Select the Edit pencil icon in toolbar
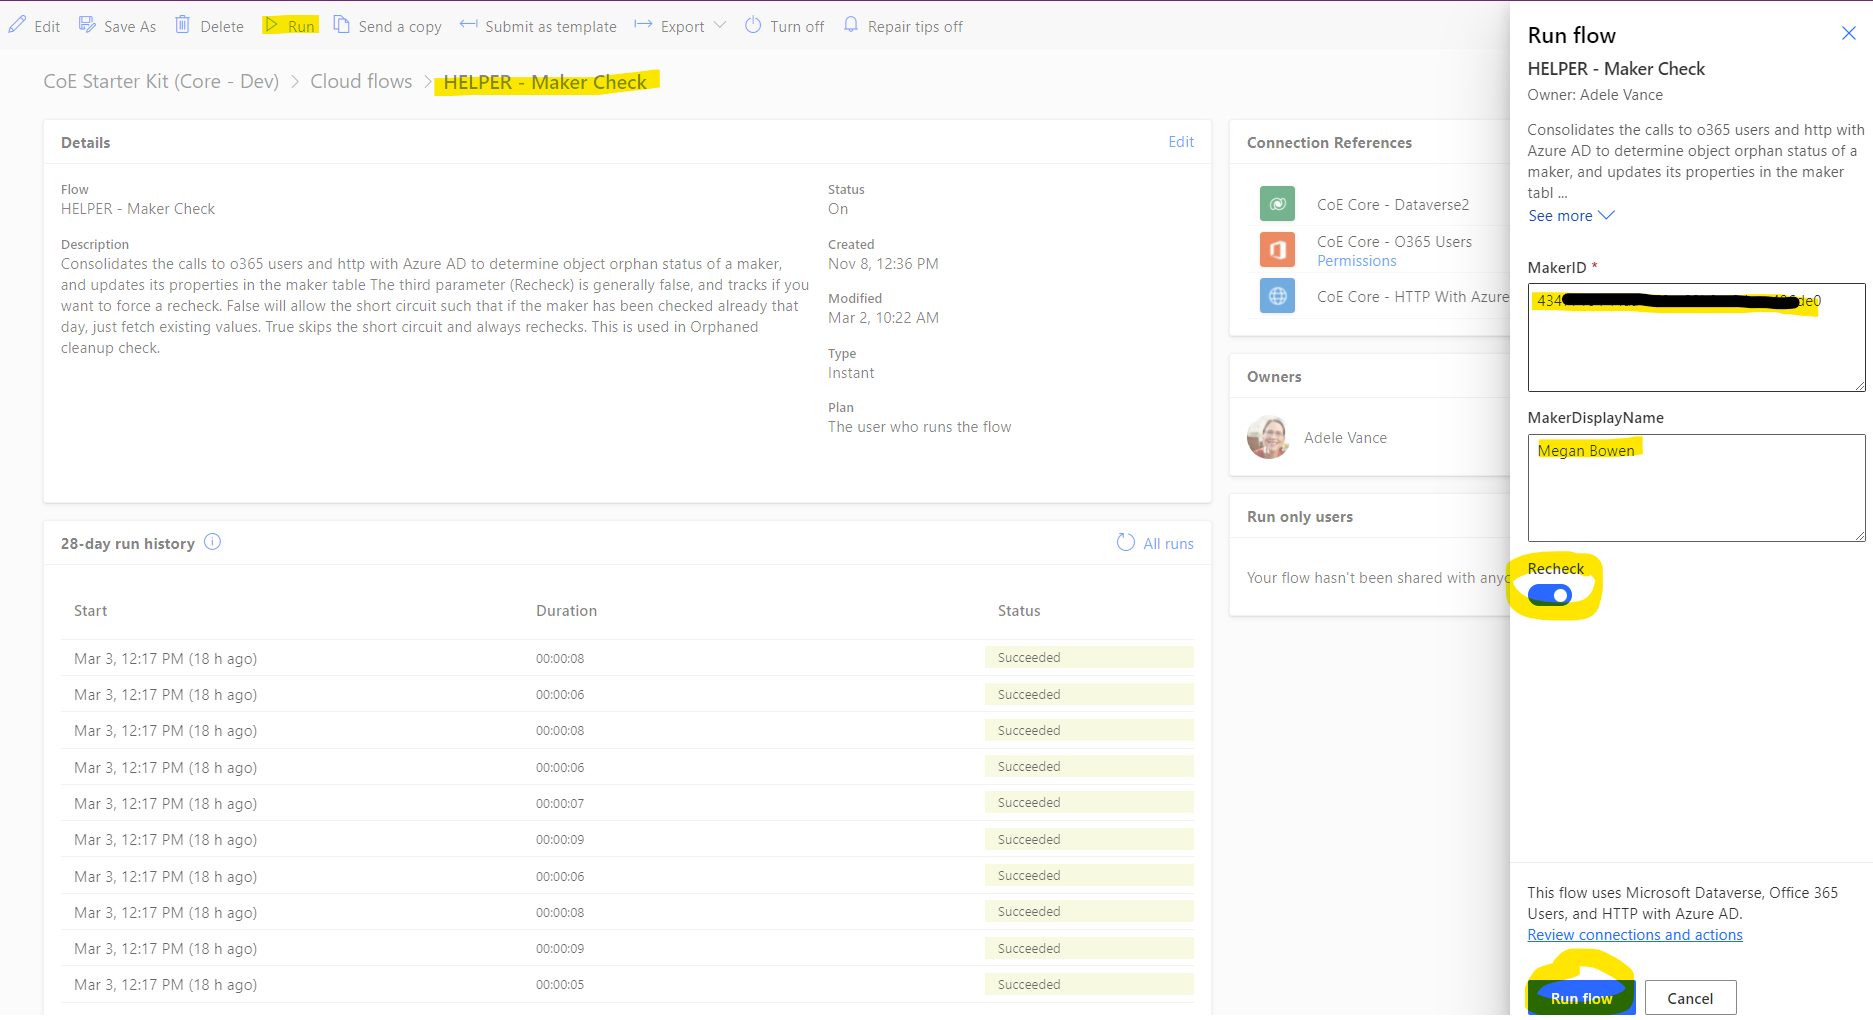The image size is (1873, 1020). [x=17, y=25]
